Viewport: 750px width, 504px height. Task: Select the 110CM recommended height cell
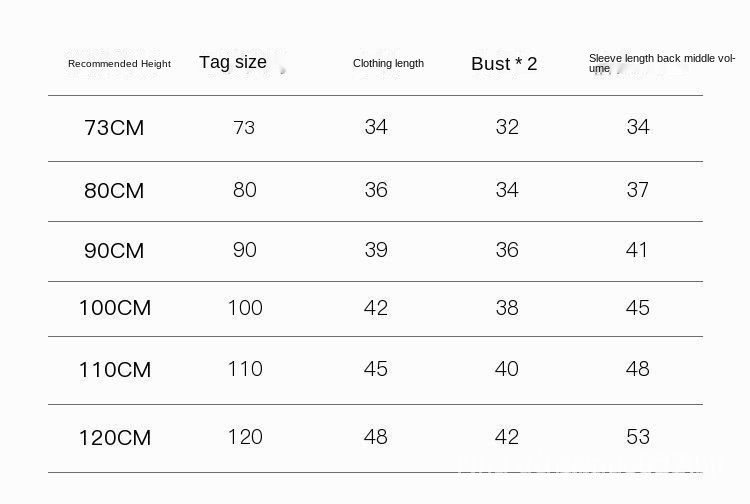coord(114,370)
